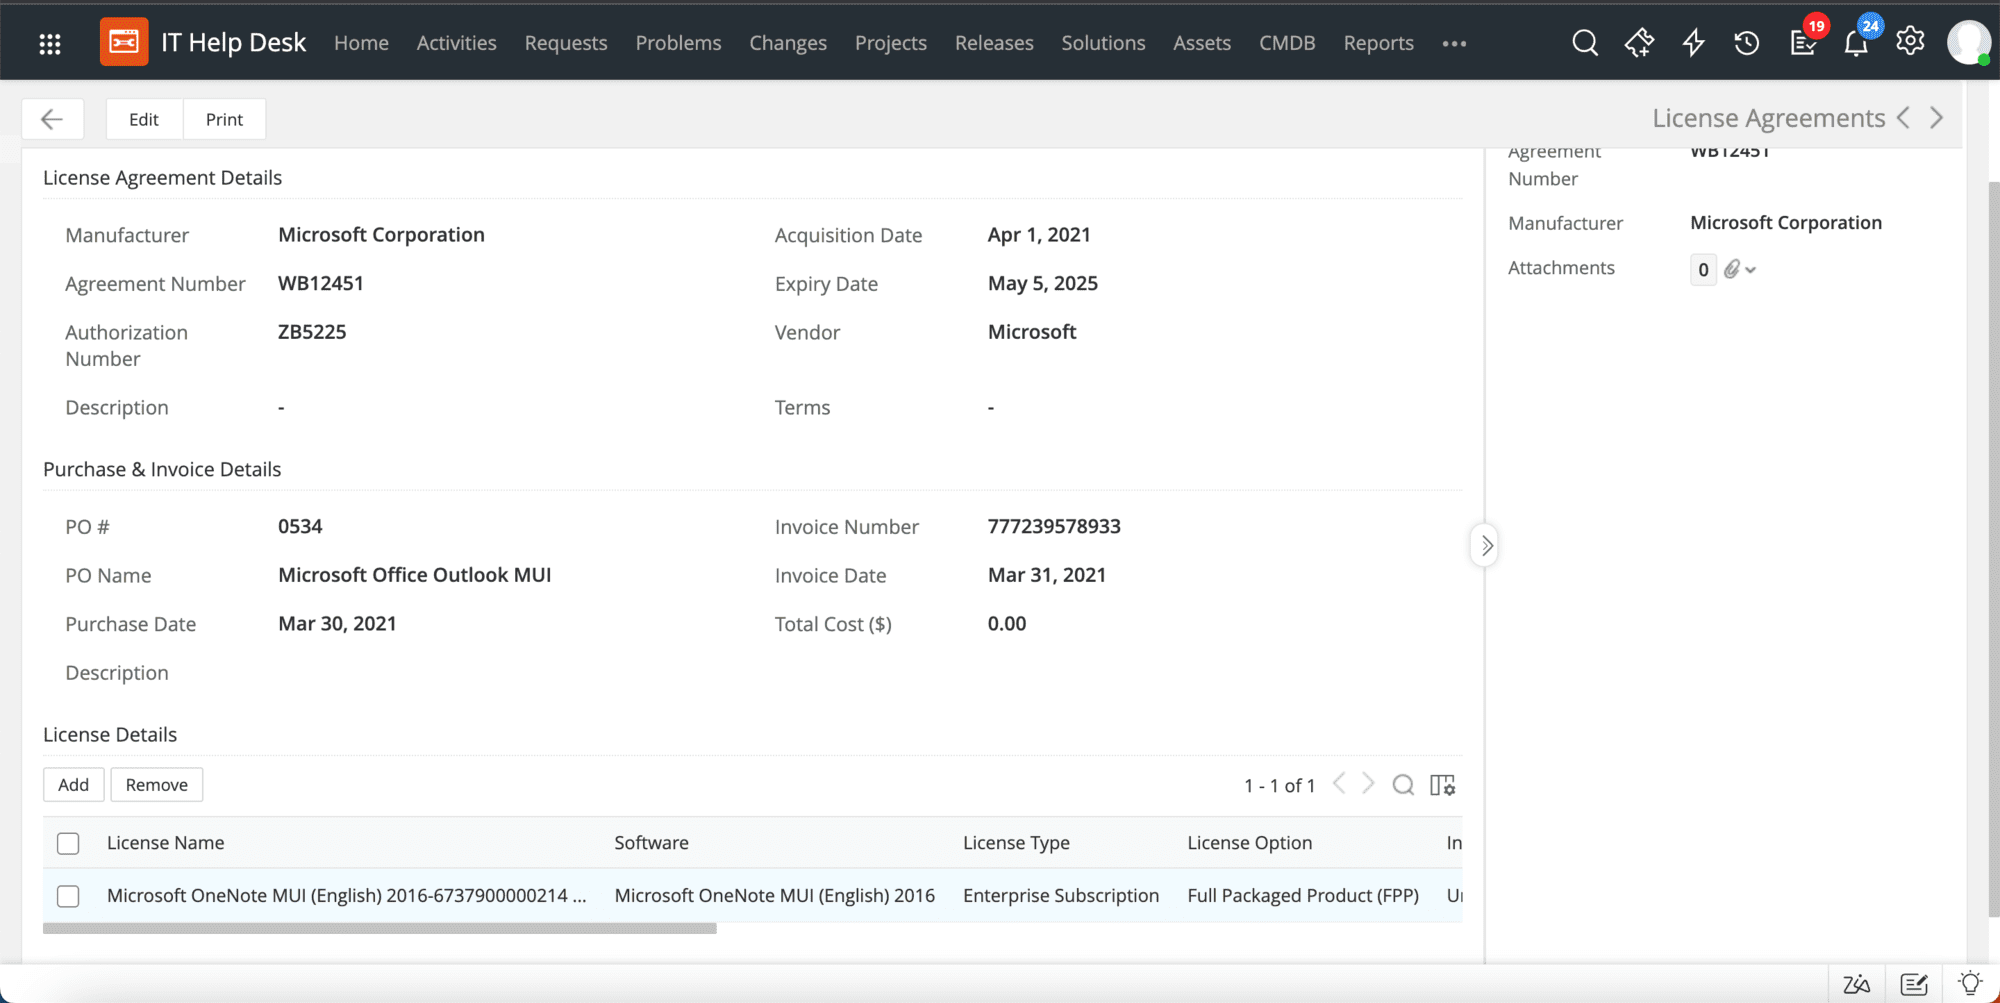The height and width of the screenshot is (1003, 2000).
Task: Open the notifications bell with 24 alerts
Action: (1856, 43)
